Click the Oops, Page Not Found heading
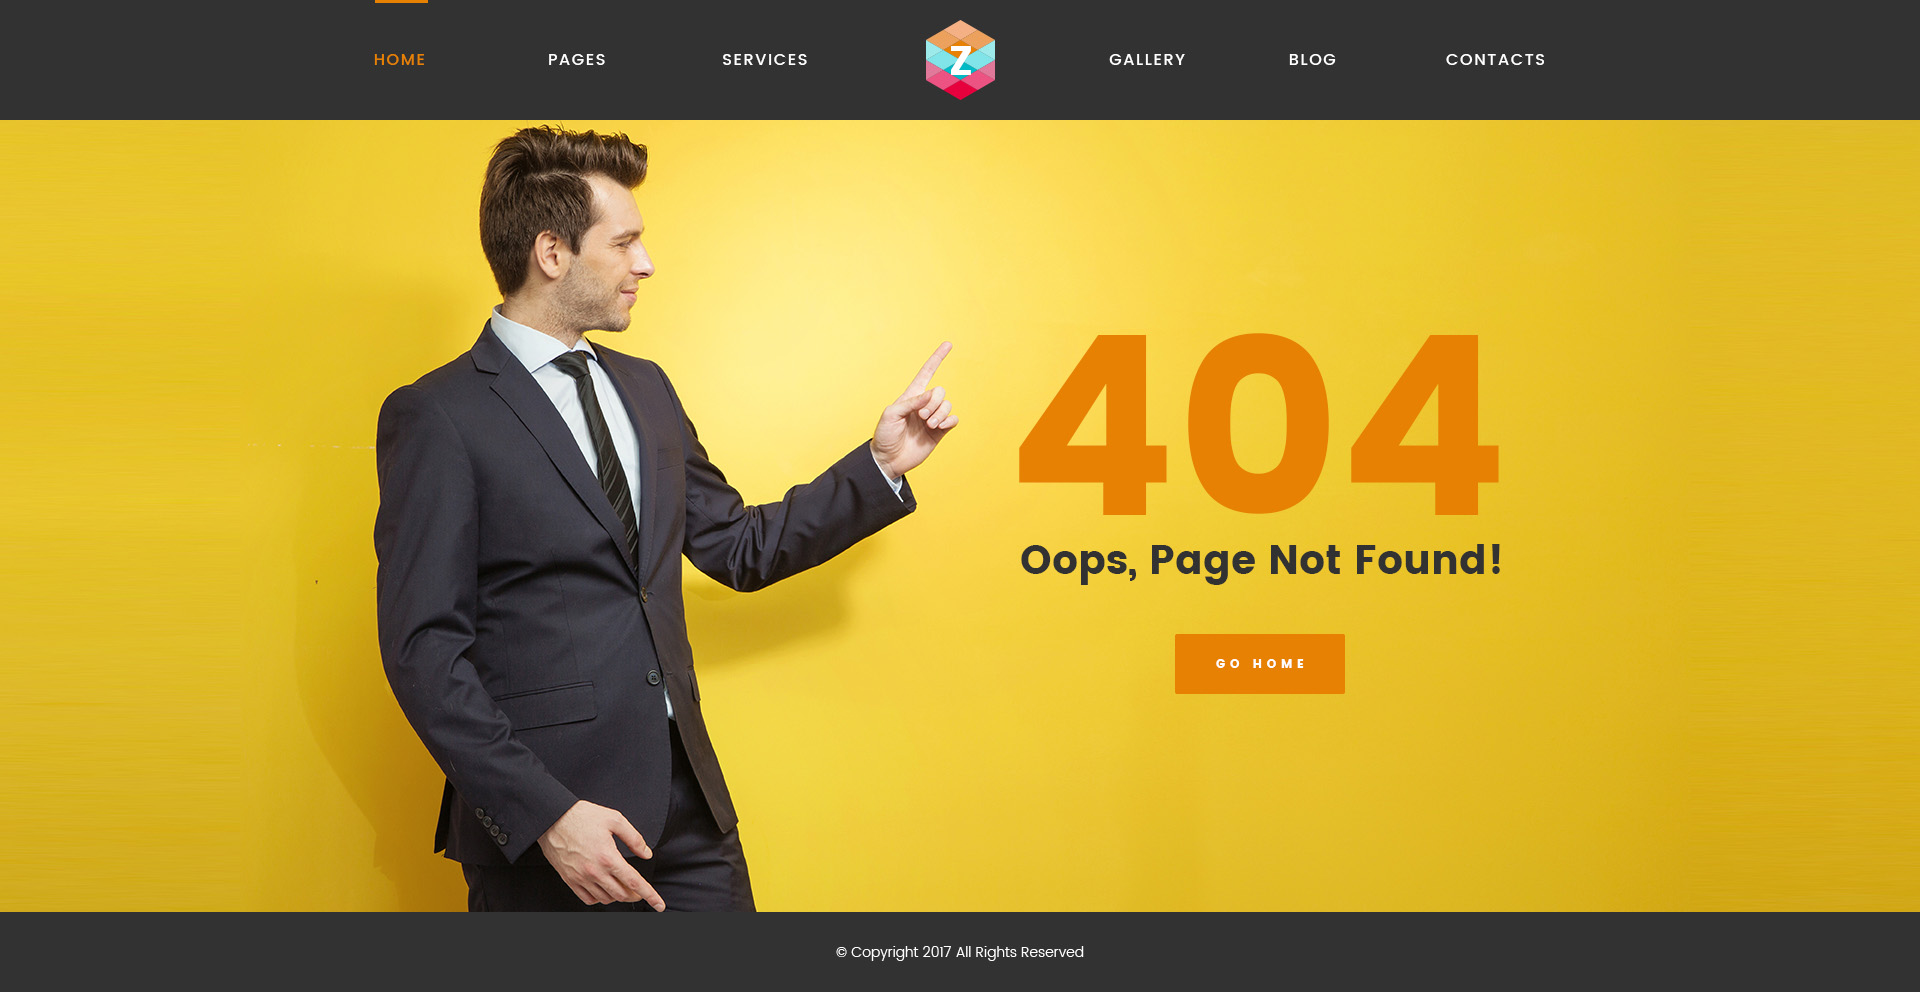Viewport: 1920px width, 992px height. pos(1261,560)
